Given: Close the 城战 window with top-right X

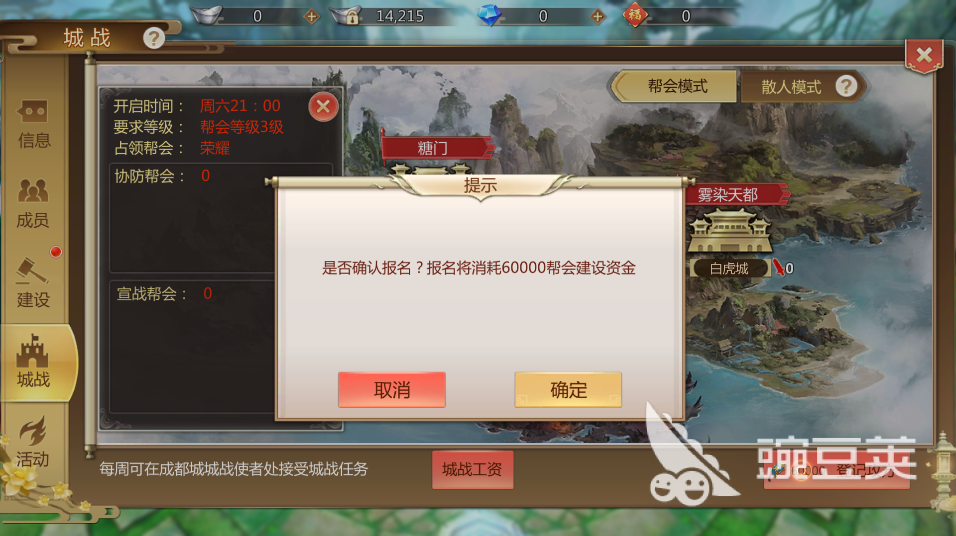Looking at the screenshot, I should click(x=924, y=56).
